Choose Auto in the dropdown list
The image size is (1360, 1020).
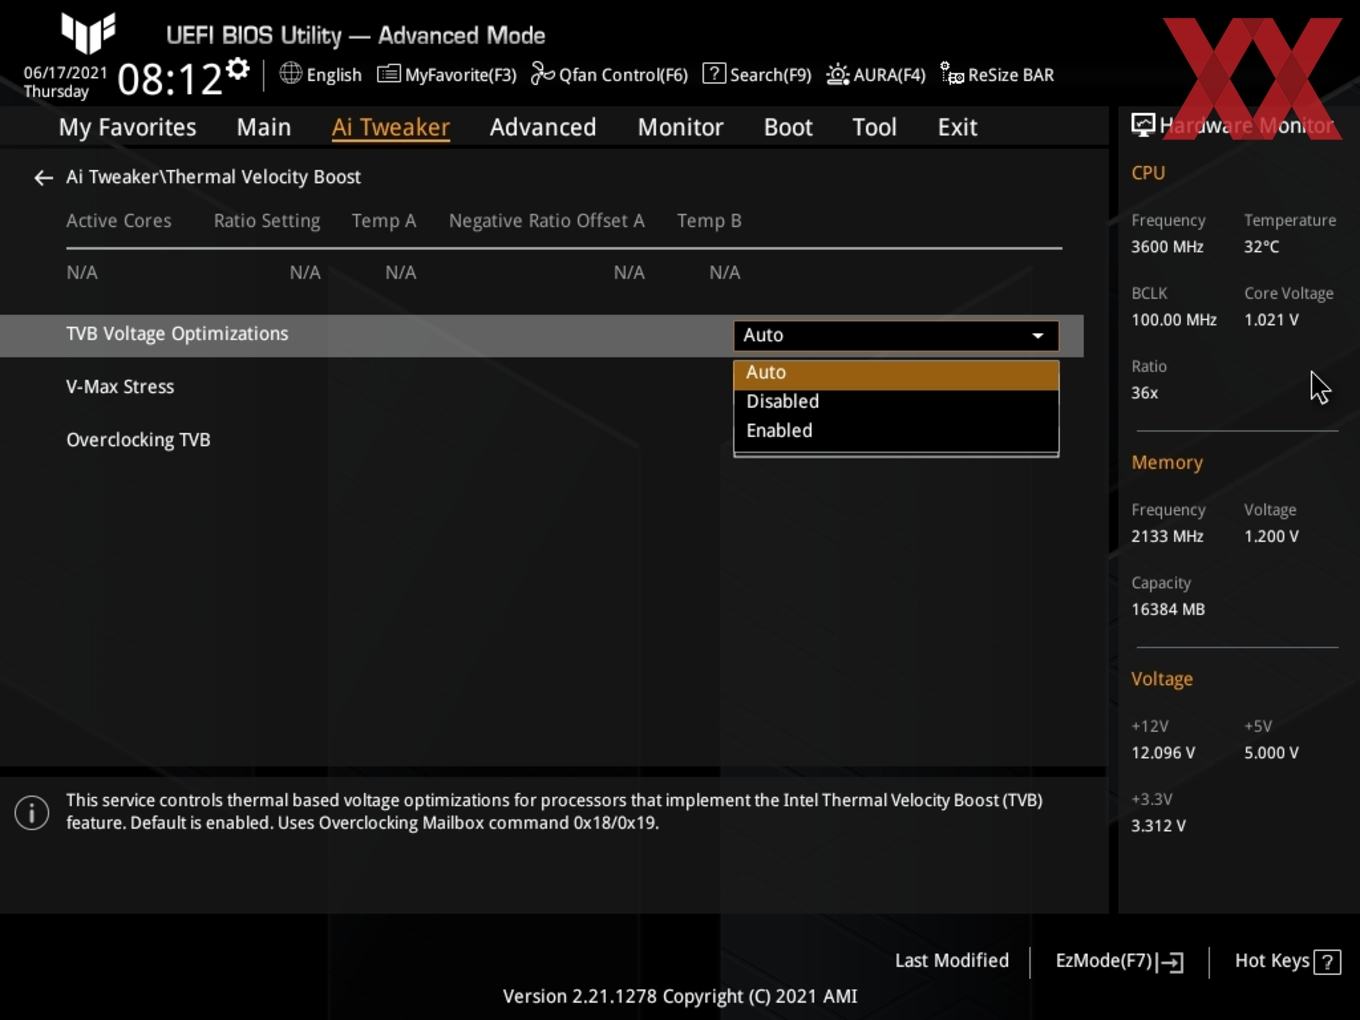point(896,373)
